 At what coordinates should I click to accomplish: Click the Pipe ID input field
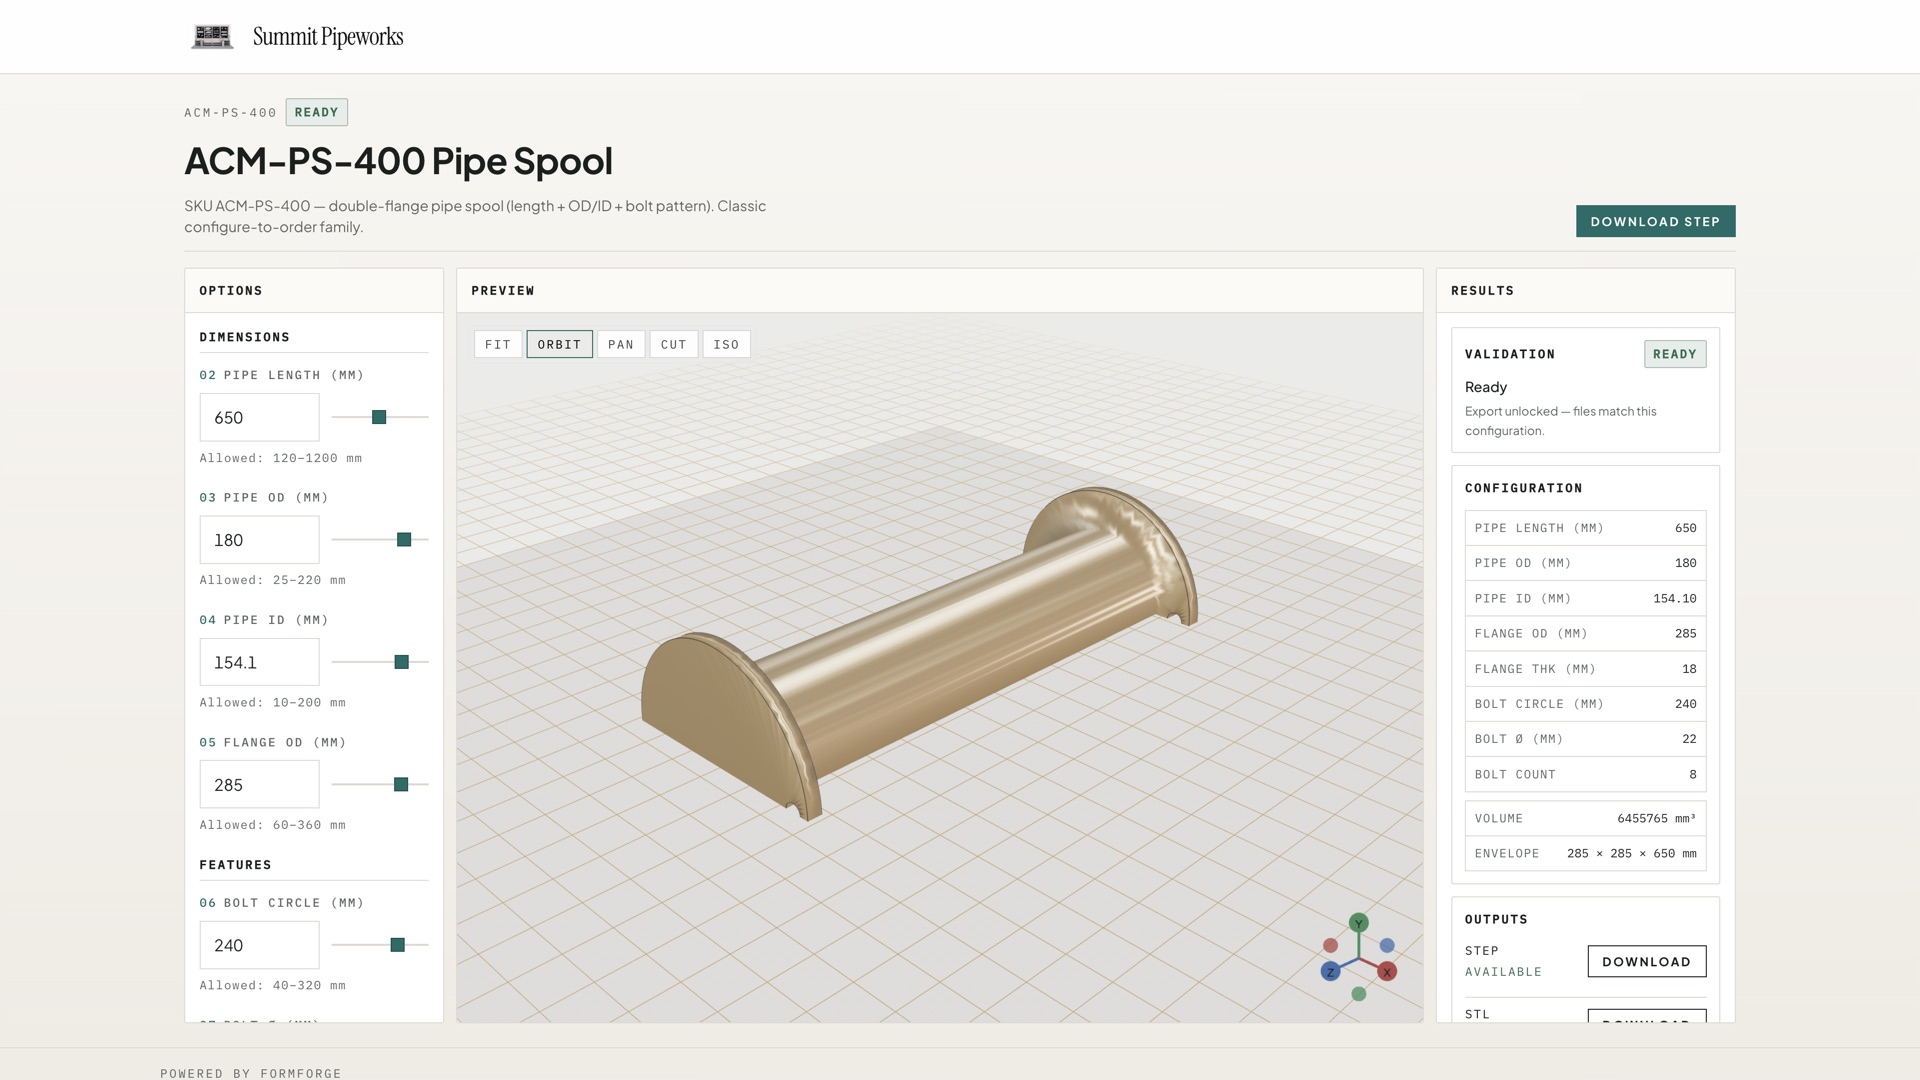(259, 662)
